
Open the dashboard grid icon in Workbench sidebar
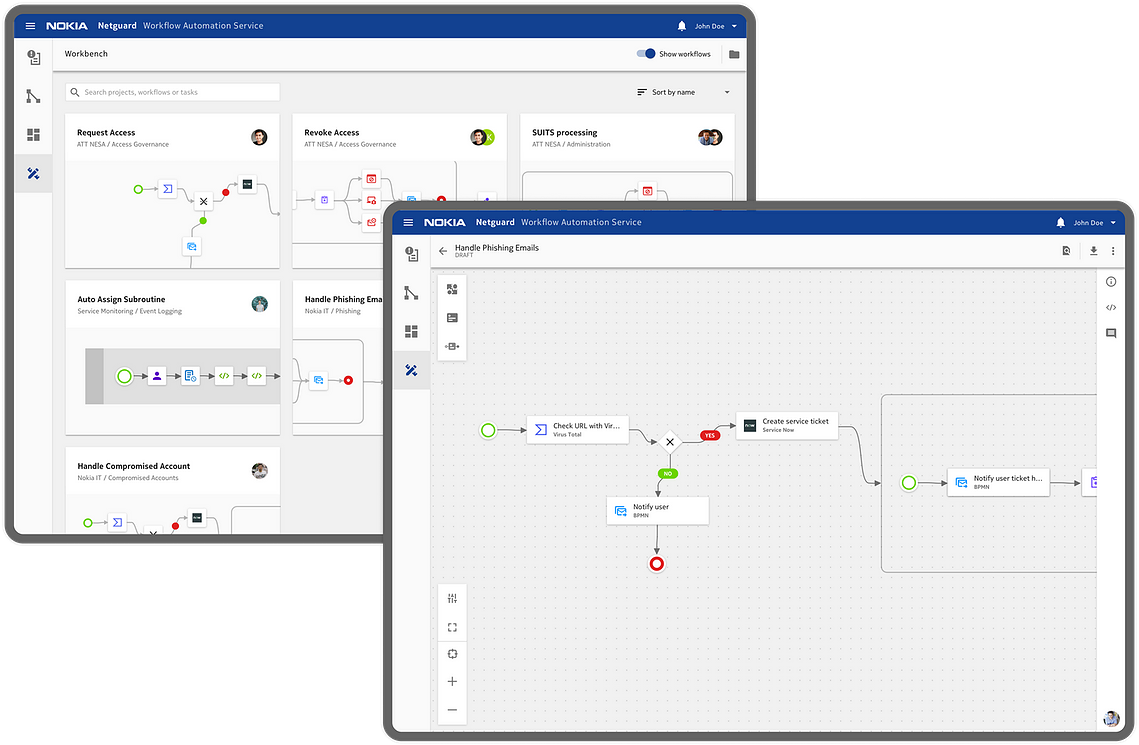(33, 135)
